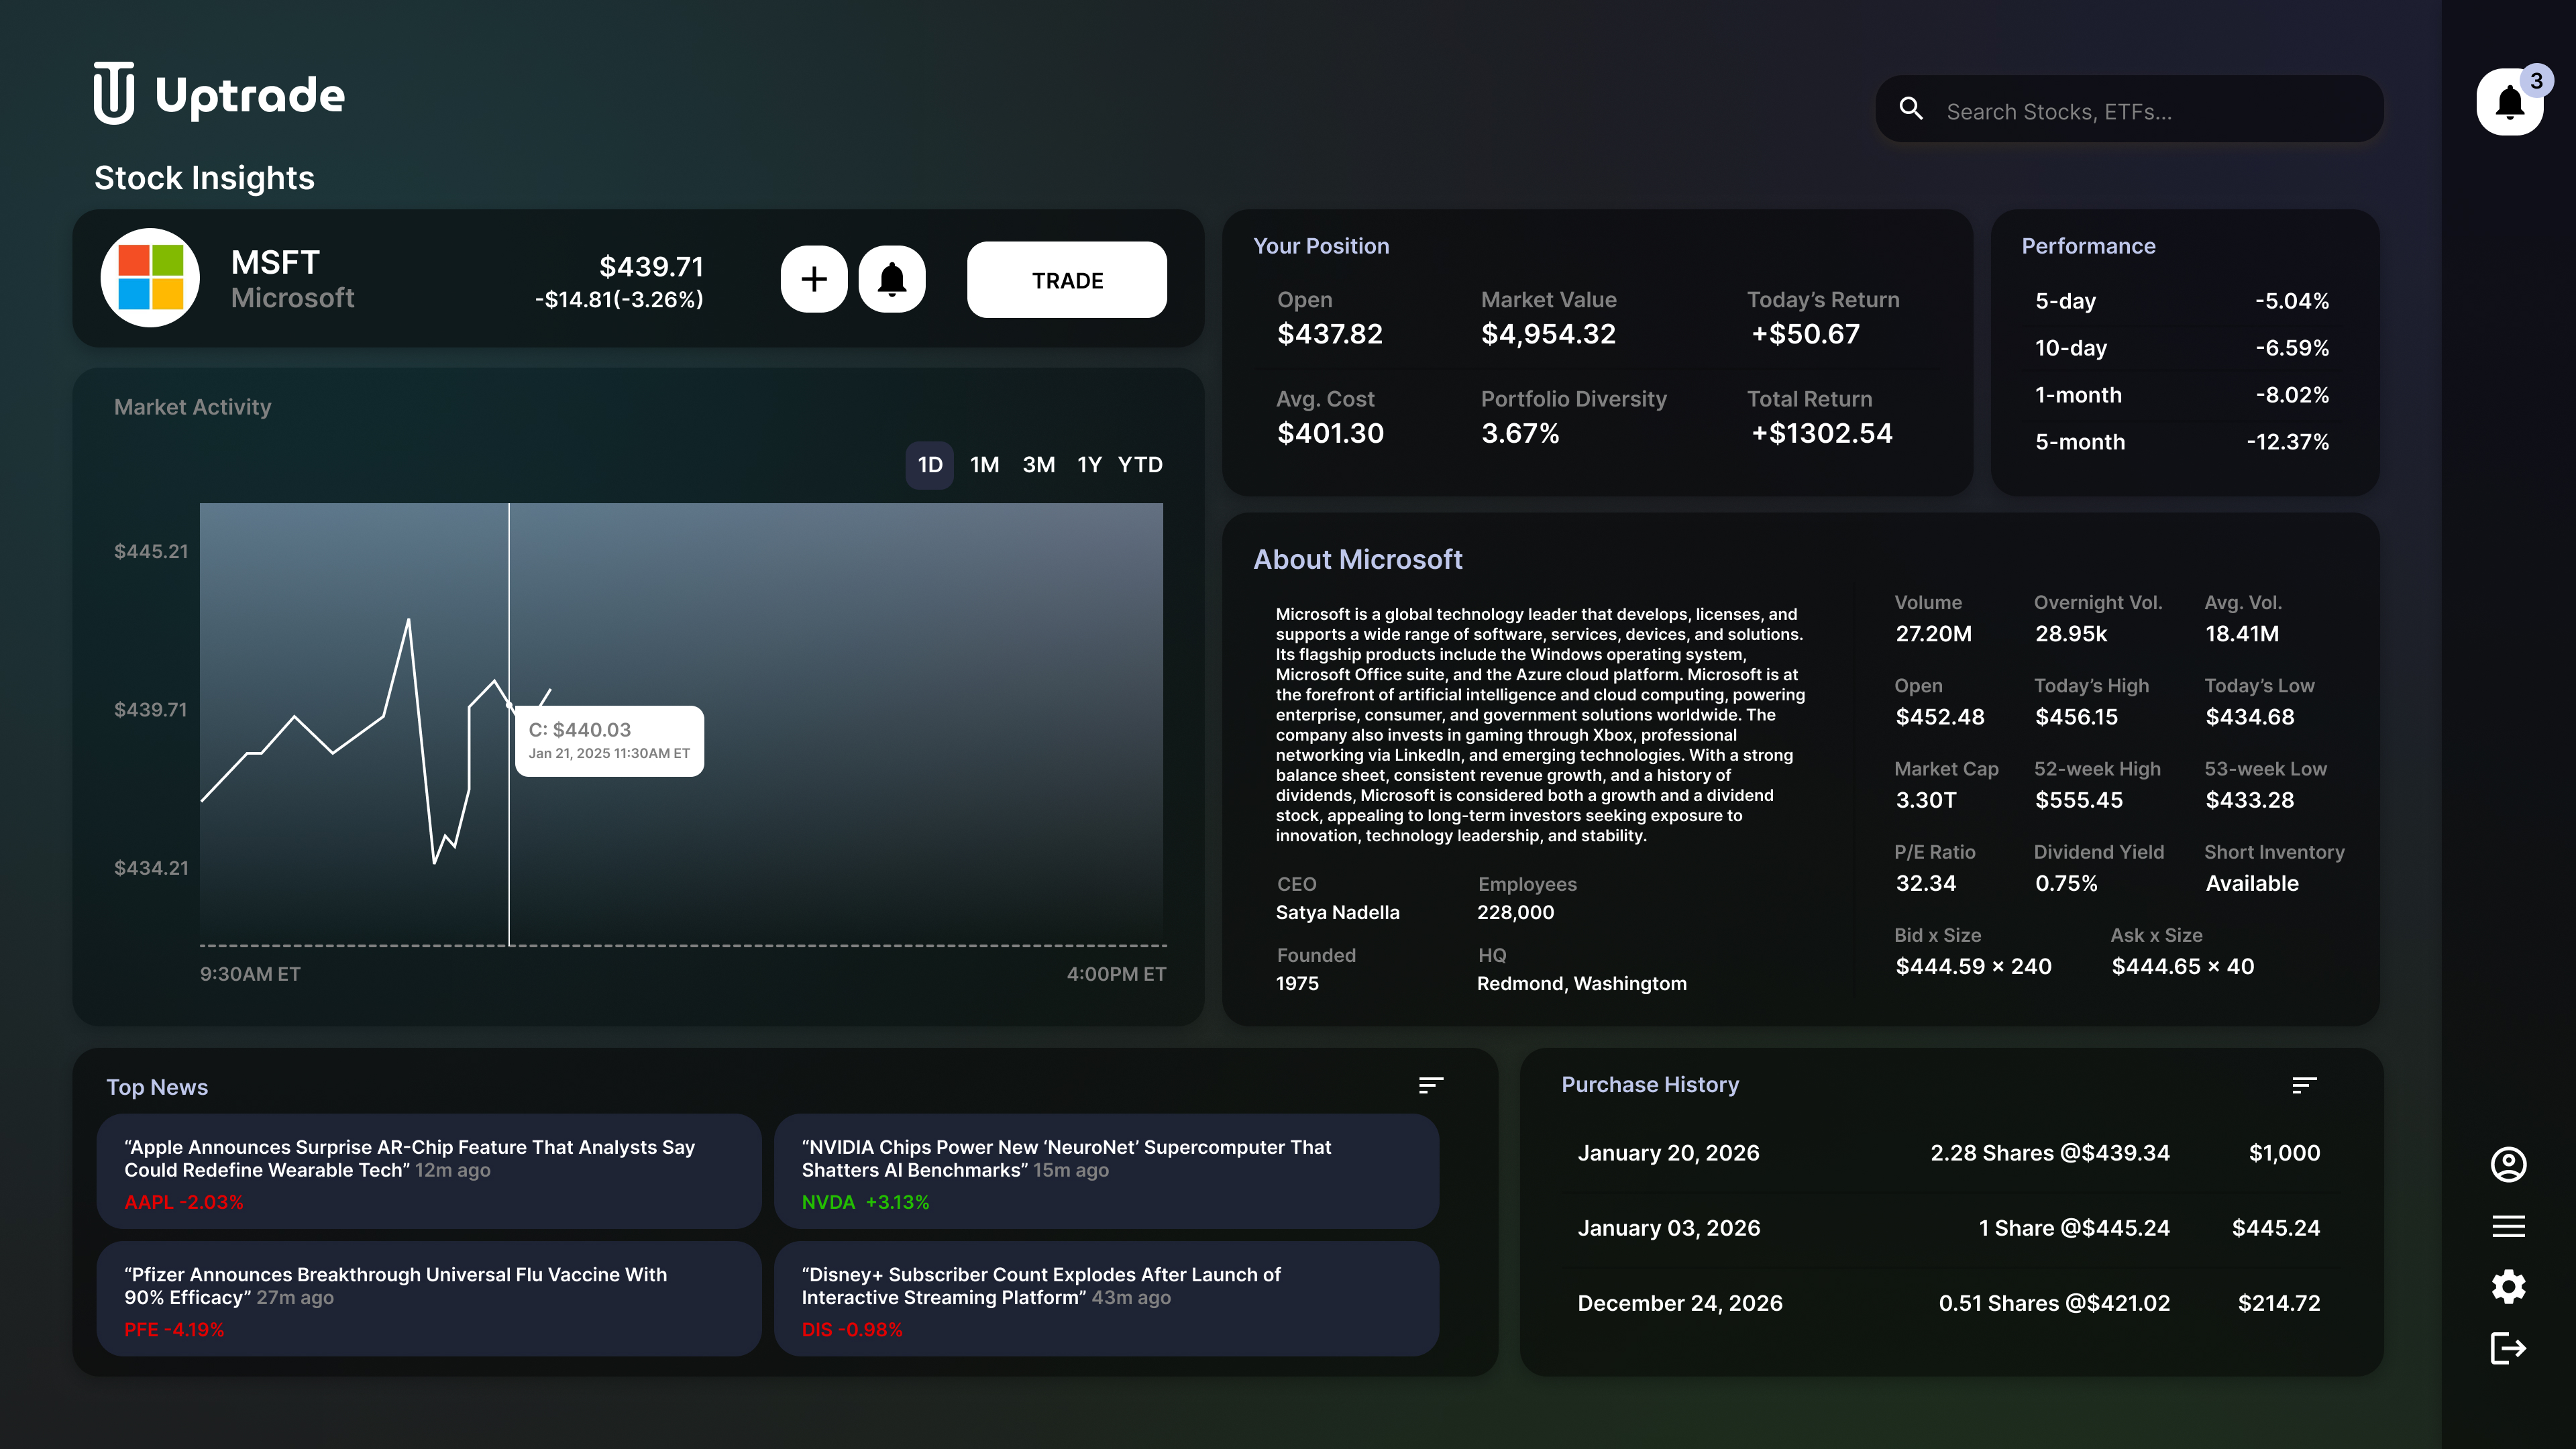Click the 5-month performance row
The image size is (2576, 1449).
point(2182,442)
